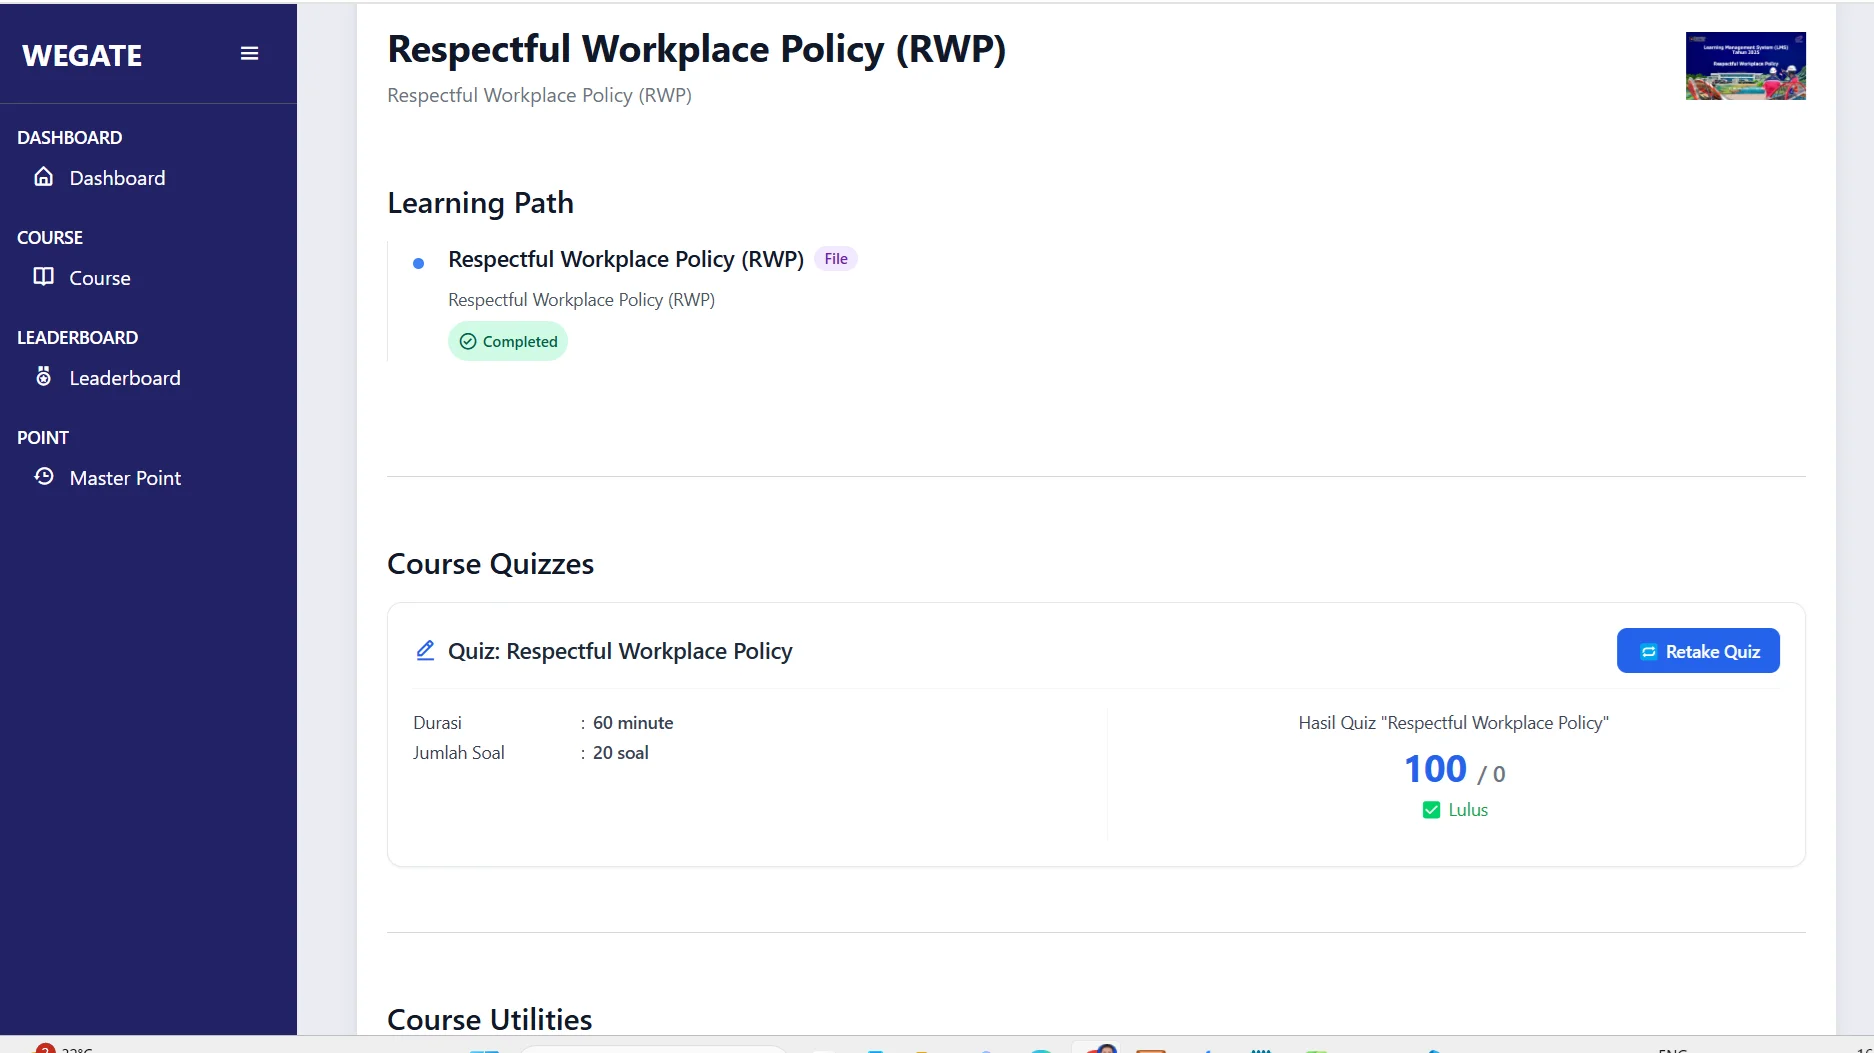
Task: Open the Master Point page
Action: pyautogui.click(x=125, y=478)
